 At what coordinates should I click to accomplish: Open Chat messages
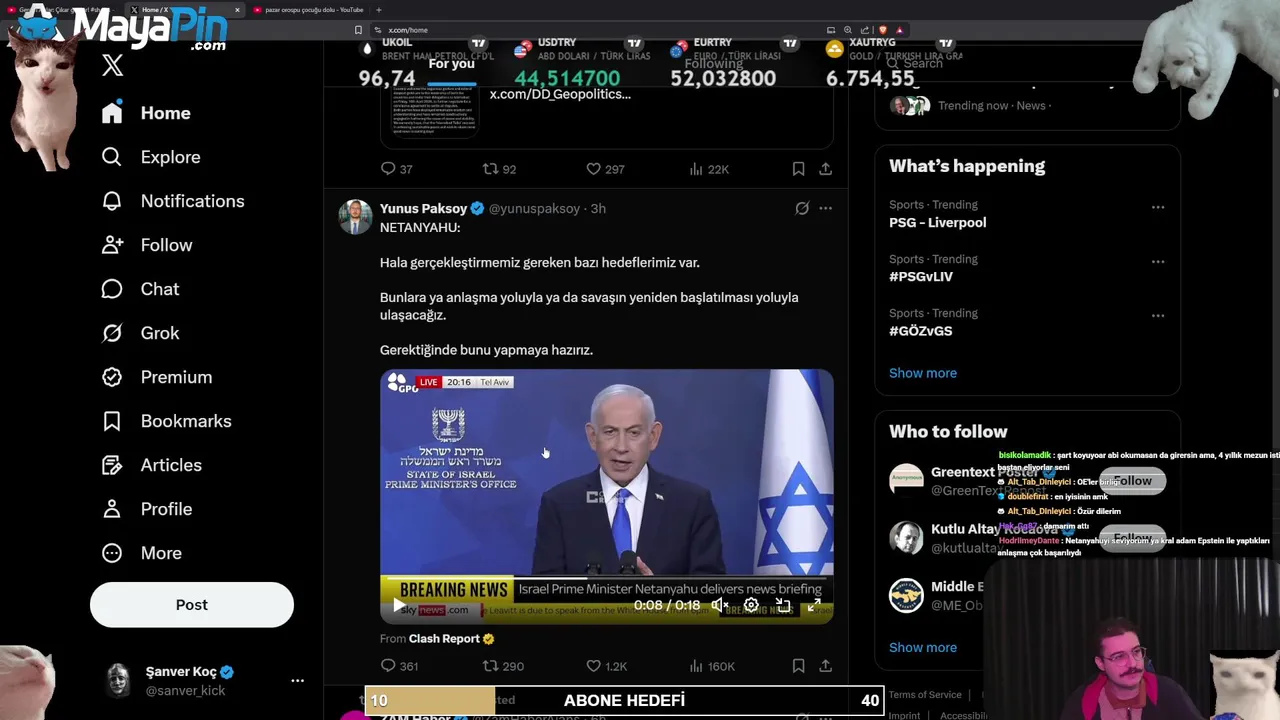[140, 289]
